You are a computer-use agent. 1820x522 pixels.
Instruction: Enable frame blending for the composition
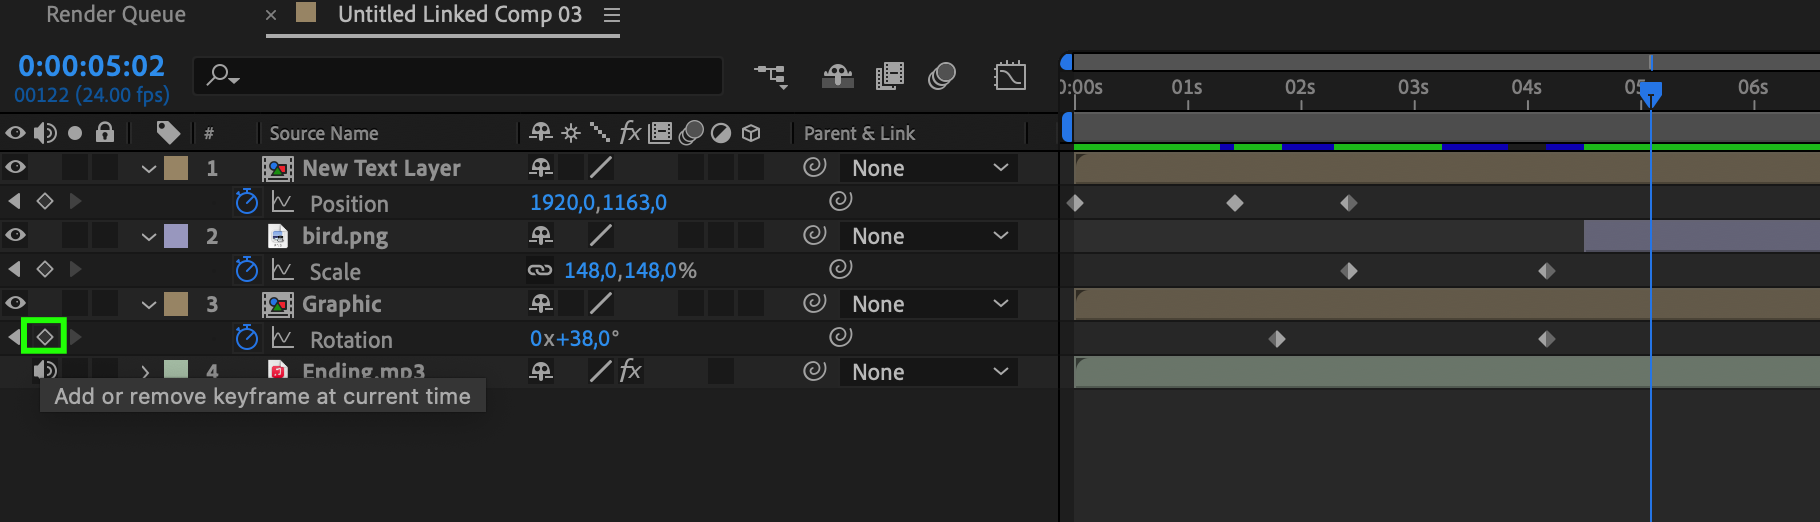pyautogui.click(x=889, y=76)
